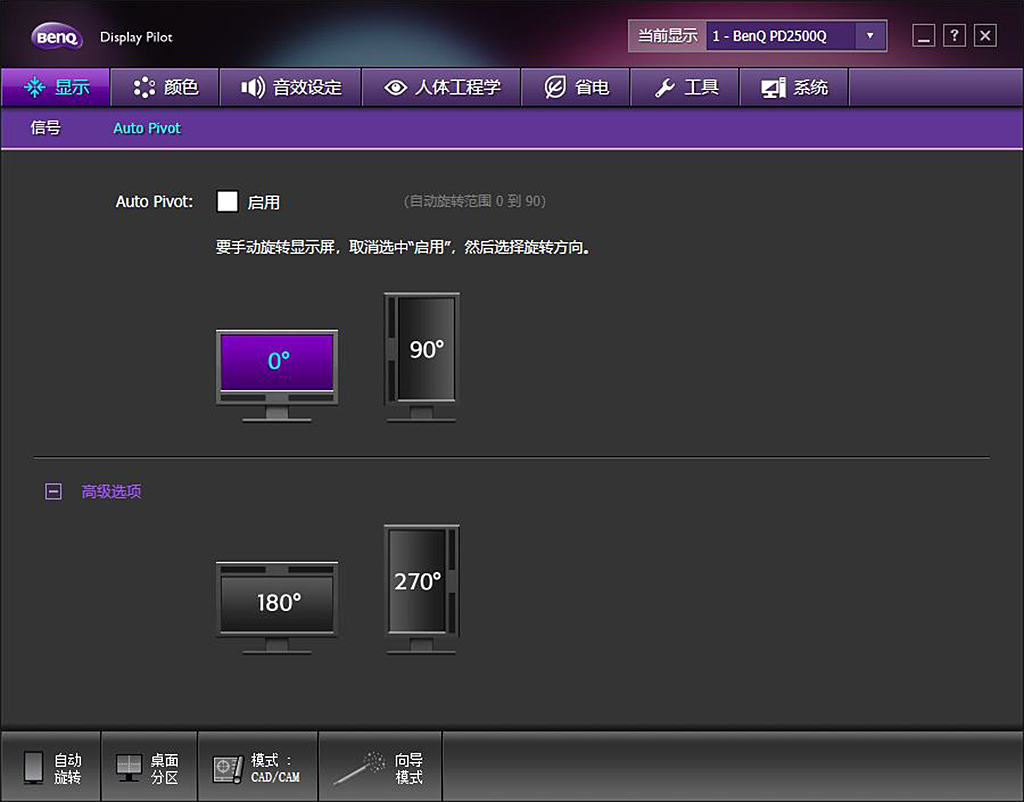Switch to the 颜色 (Color) tab
The height and width of the screenshot is (802, 1024).
tap(165, 87)
